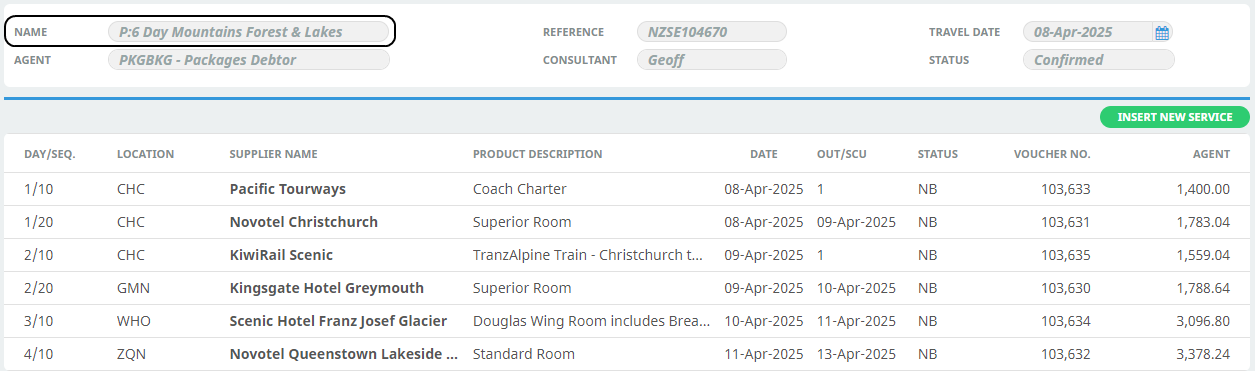
Task: Select the Novotel Queenstown Lakeside row
Action: [x=627, y=354]
